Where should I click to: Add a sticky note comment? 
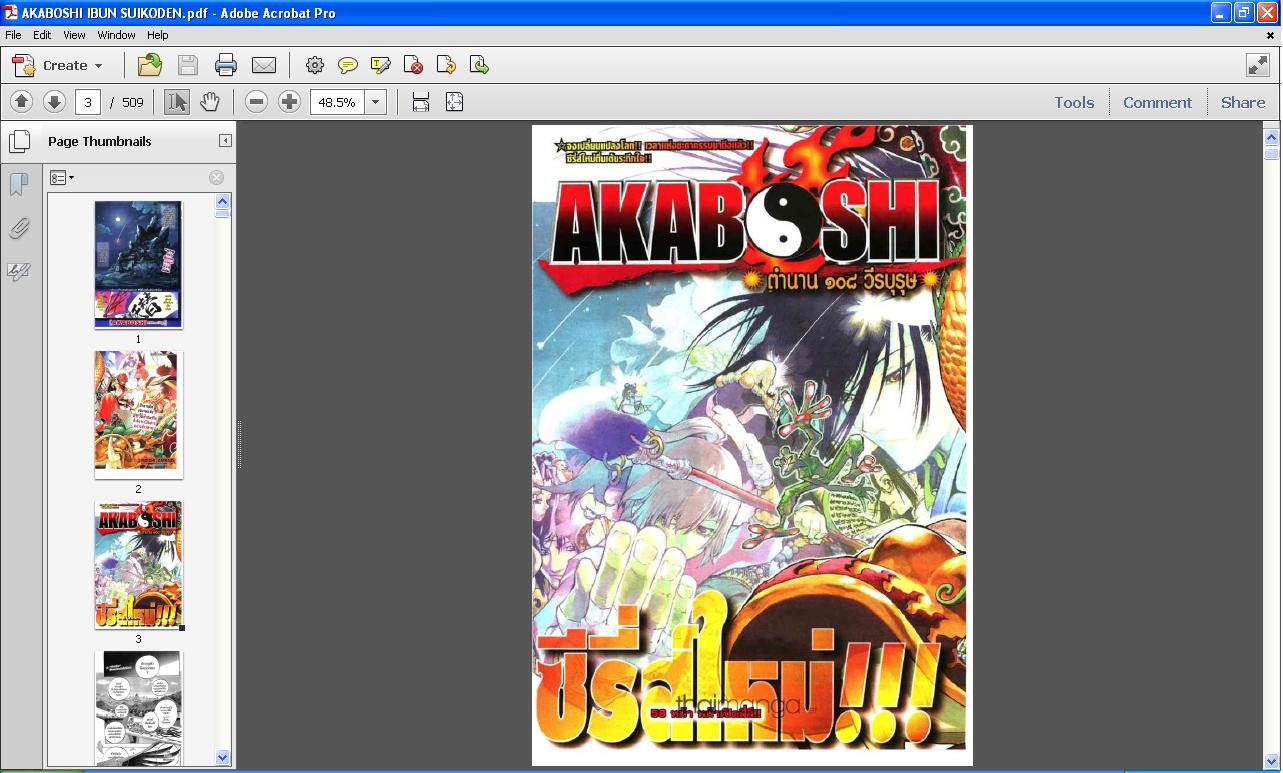348,66
